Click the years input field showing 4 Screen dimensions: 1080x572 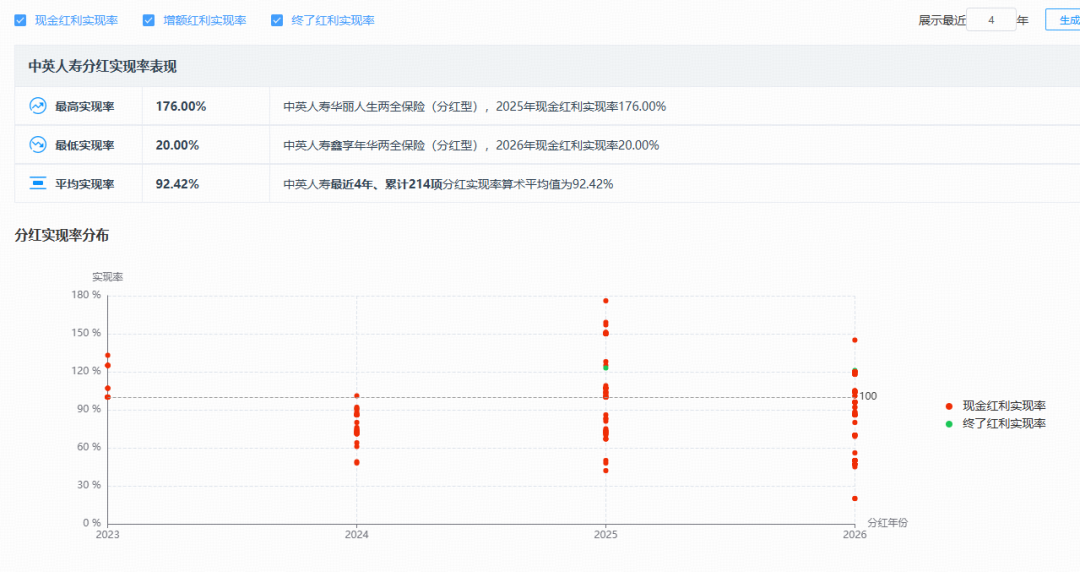[x=991, y=20]
